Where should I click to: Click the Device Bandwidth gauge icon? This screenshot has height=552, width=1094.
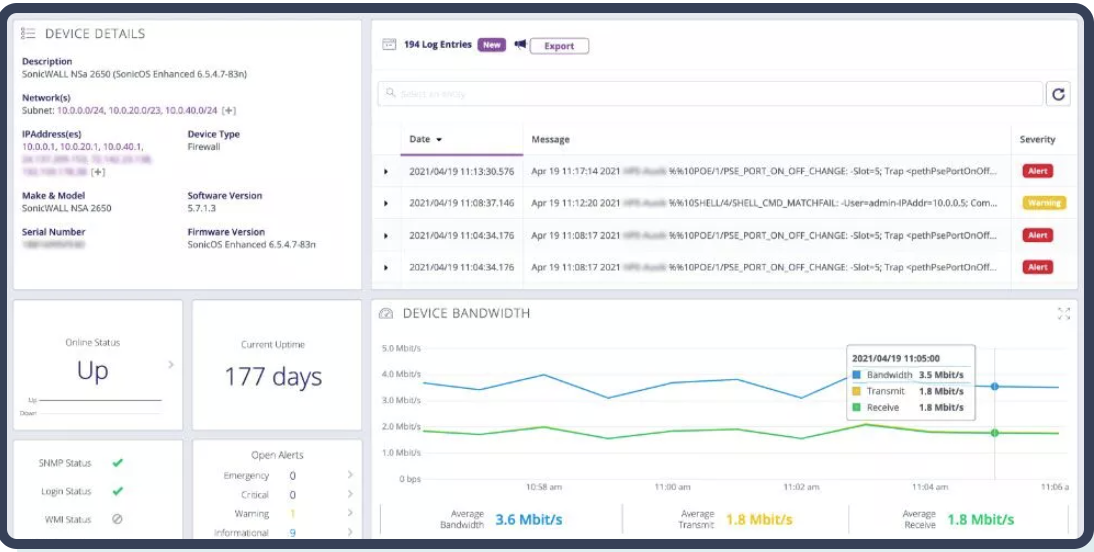[386, 313]
